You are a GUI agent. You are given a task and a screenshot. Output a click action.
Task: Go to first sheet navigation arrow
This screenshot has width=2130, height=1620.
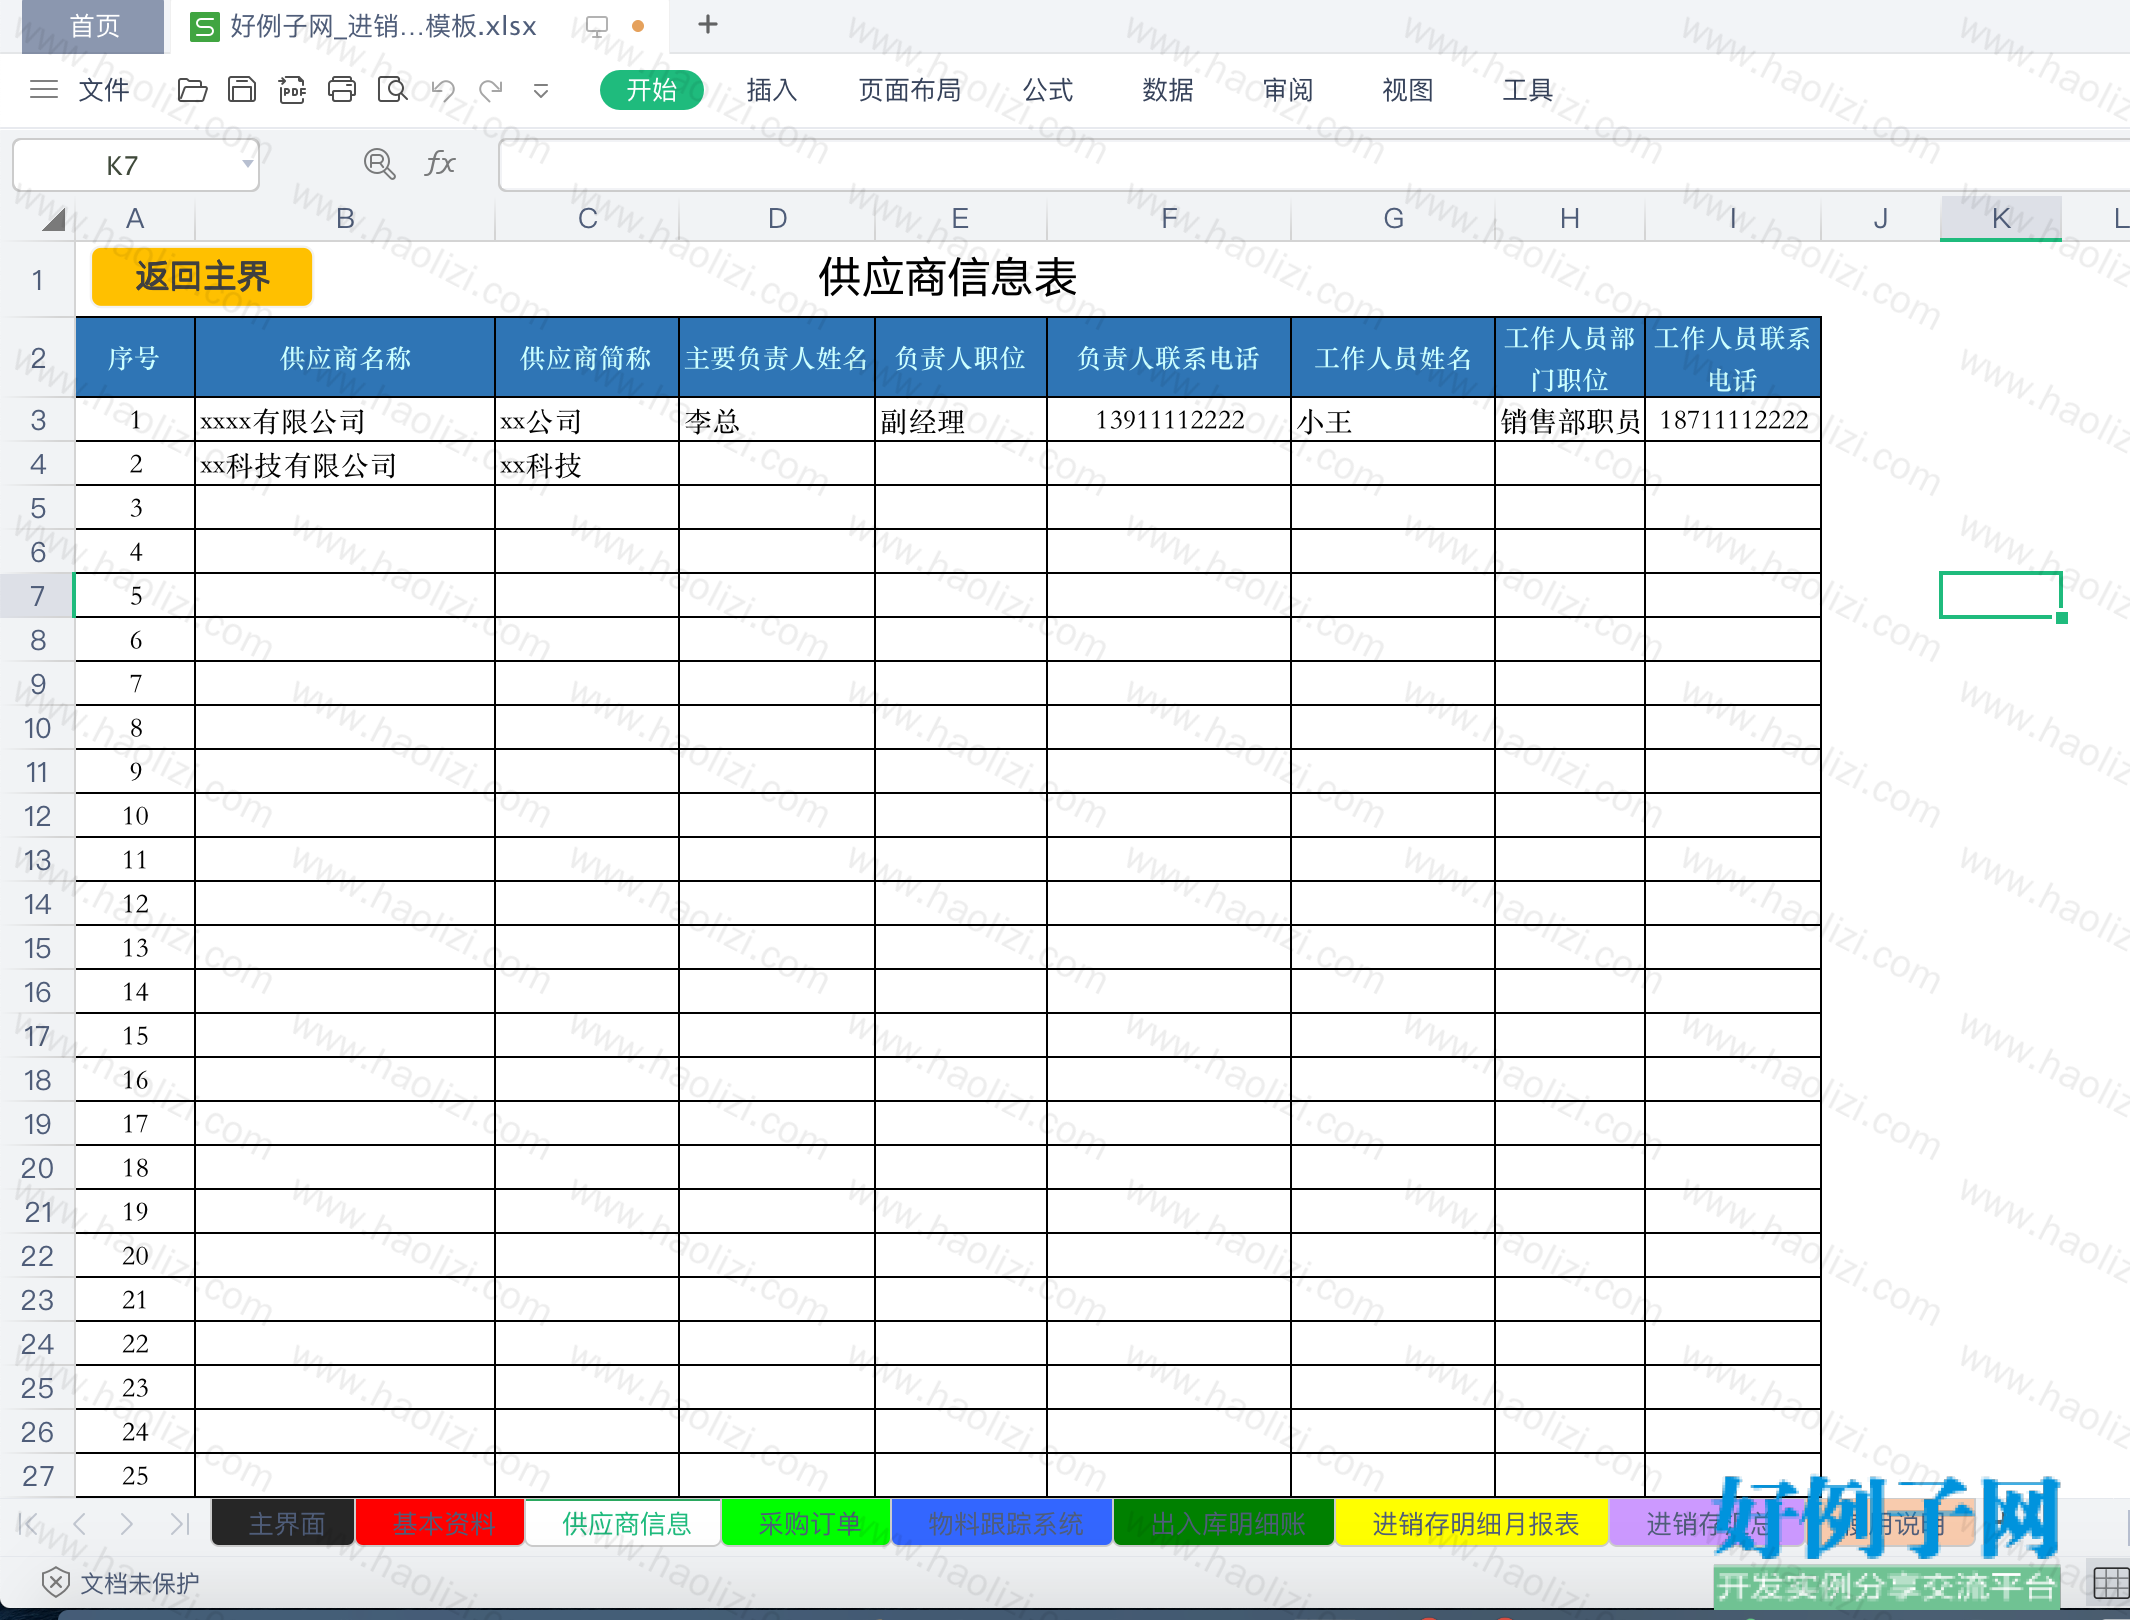click(28, 1524)
